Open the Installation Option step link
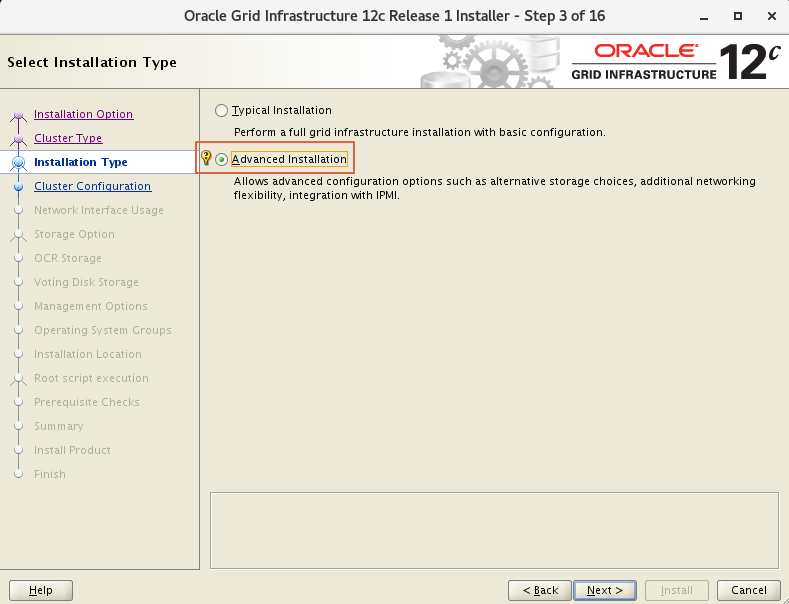 pyautogui.click(x=83, y=114)
